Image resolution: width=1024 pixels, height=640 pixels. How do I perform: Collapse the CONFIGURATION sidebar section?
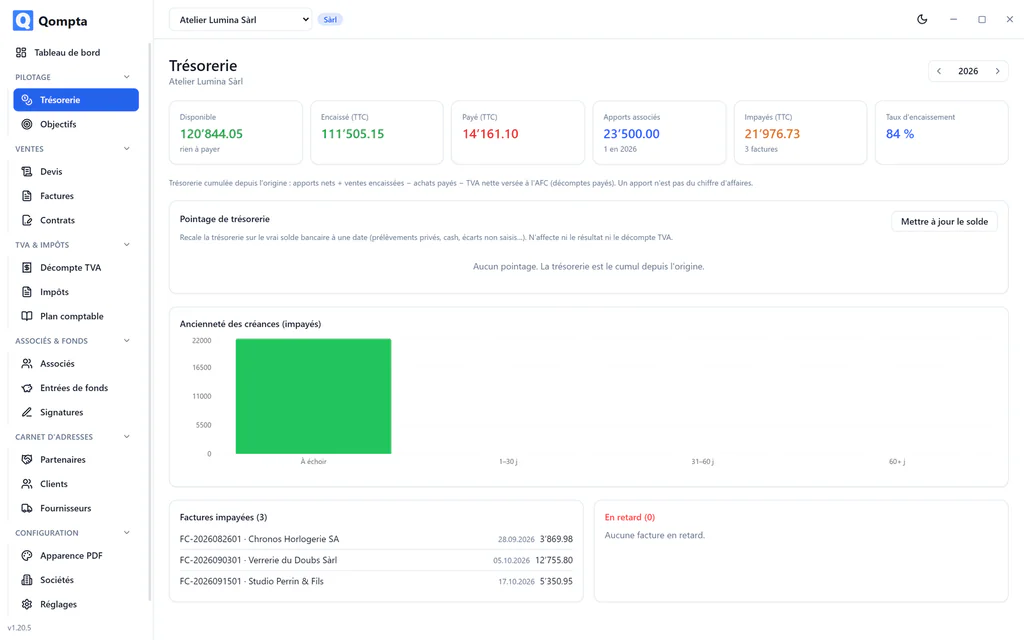pos(127,533)
